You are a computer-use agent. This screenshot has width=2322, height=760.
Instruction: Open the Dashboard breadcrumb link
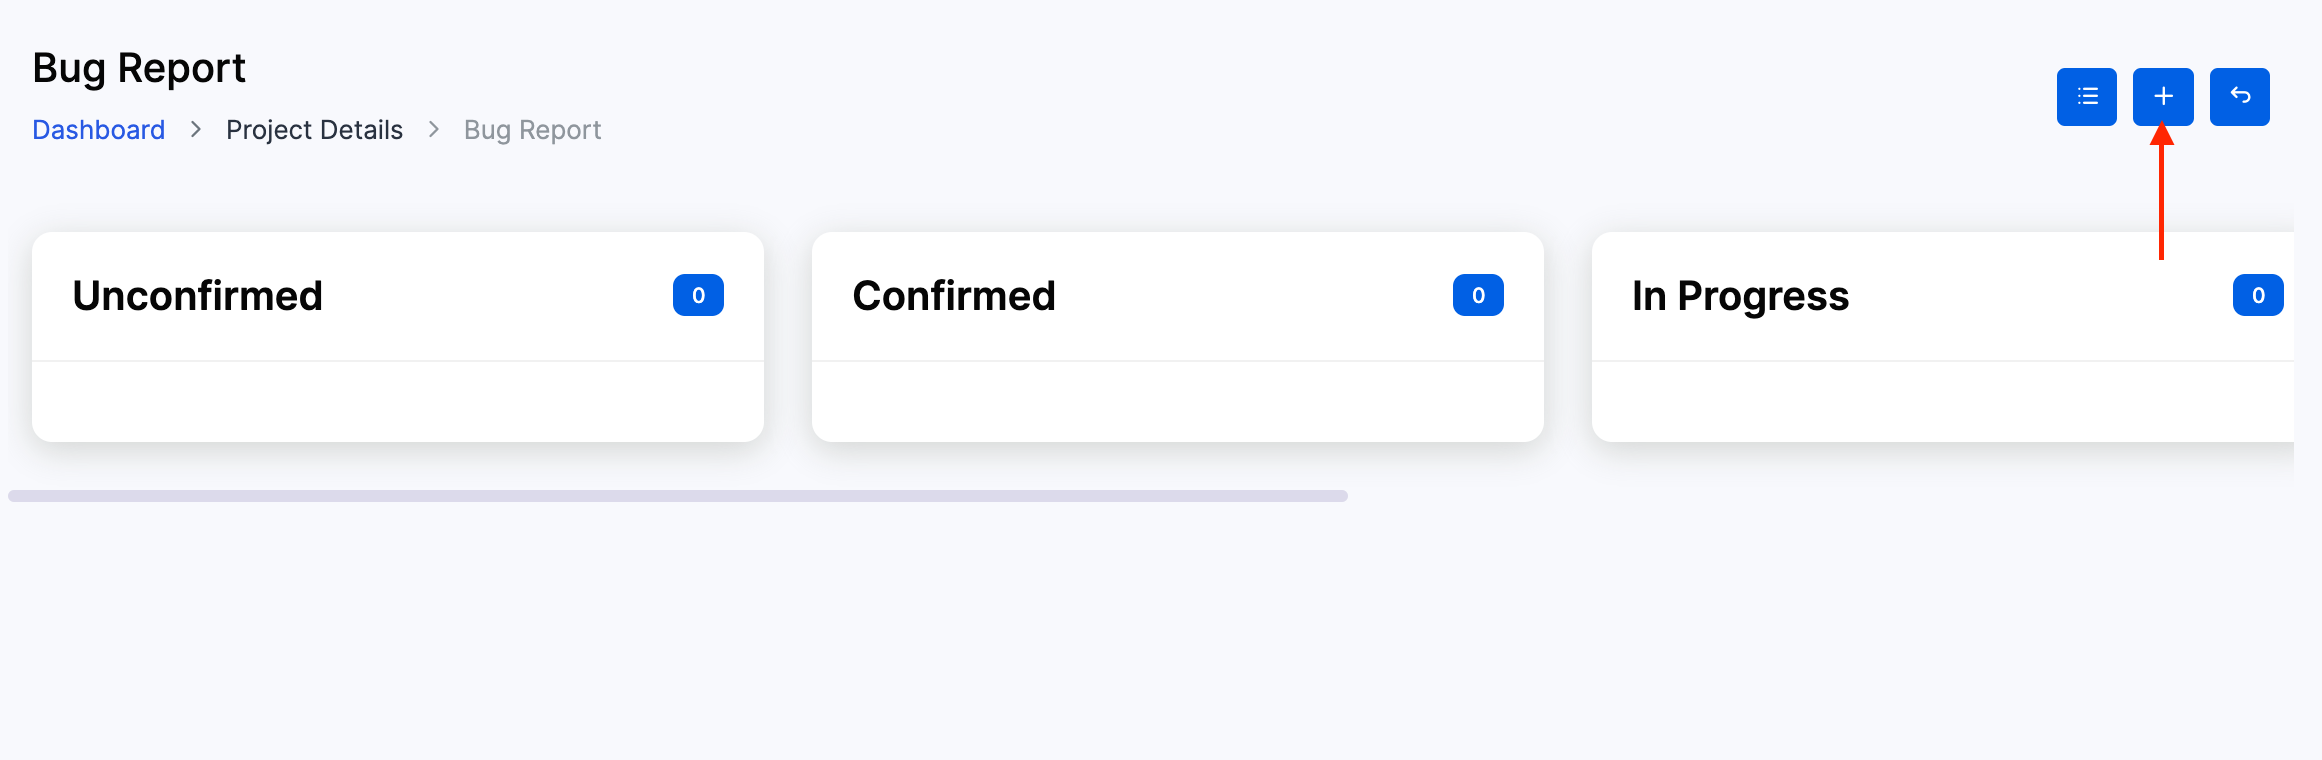tap(99, 130)
